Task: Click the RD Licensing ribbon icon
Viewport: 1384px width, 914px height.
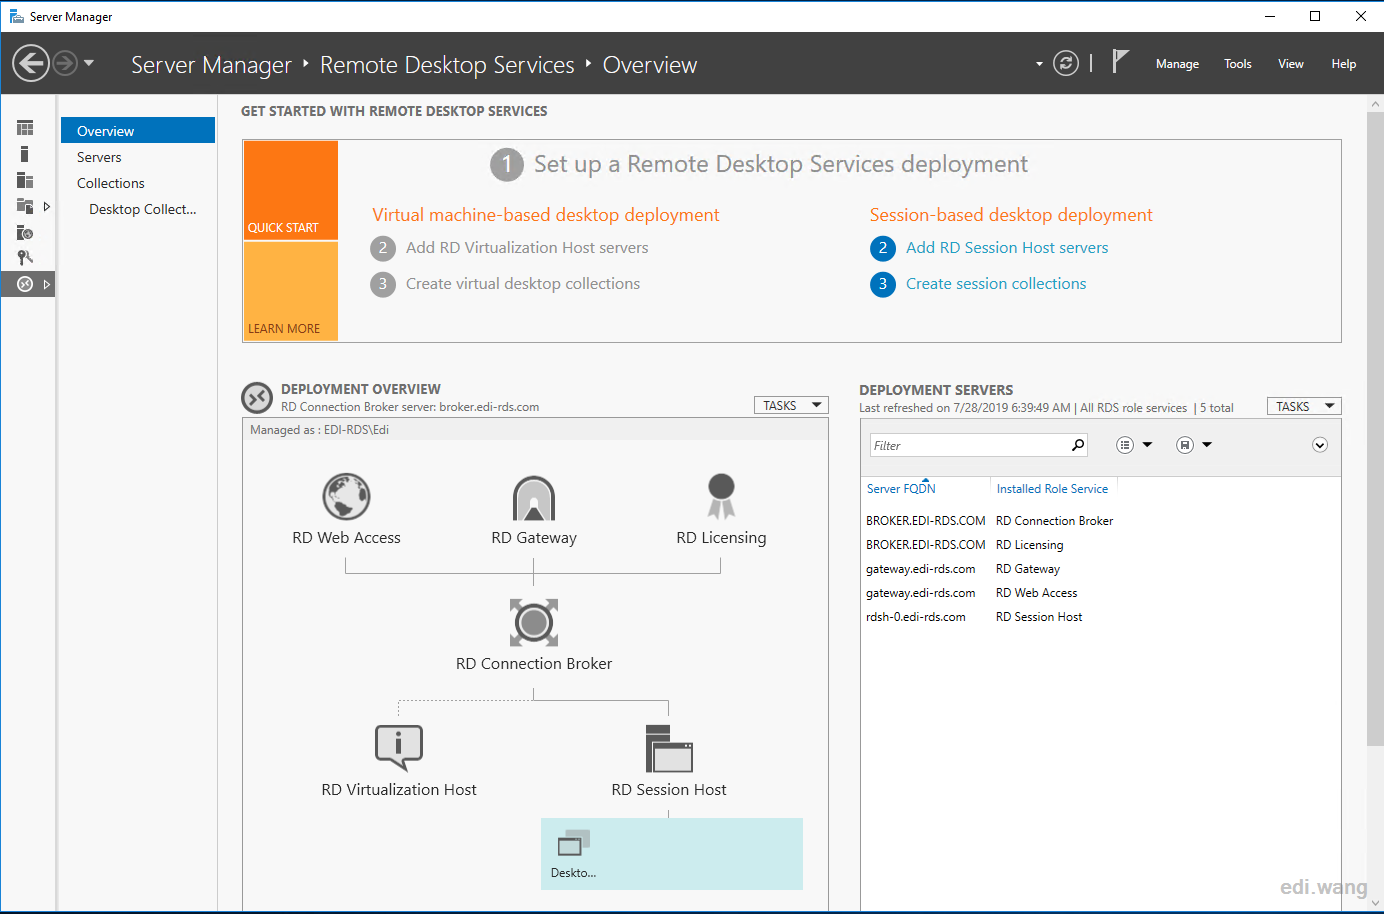Action: (x=721, y=496)
